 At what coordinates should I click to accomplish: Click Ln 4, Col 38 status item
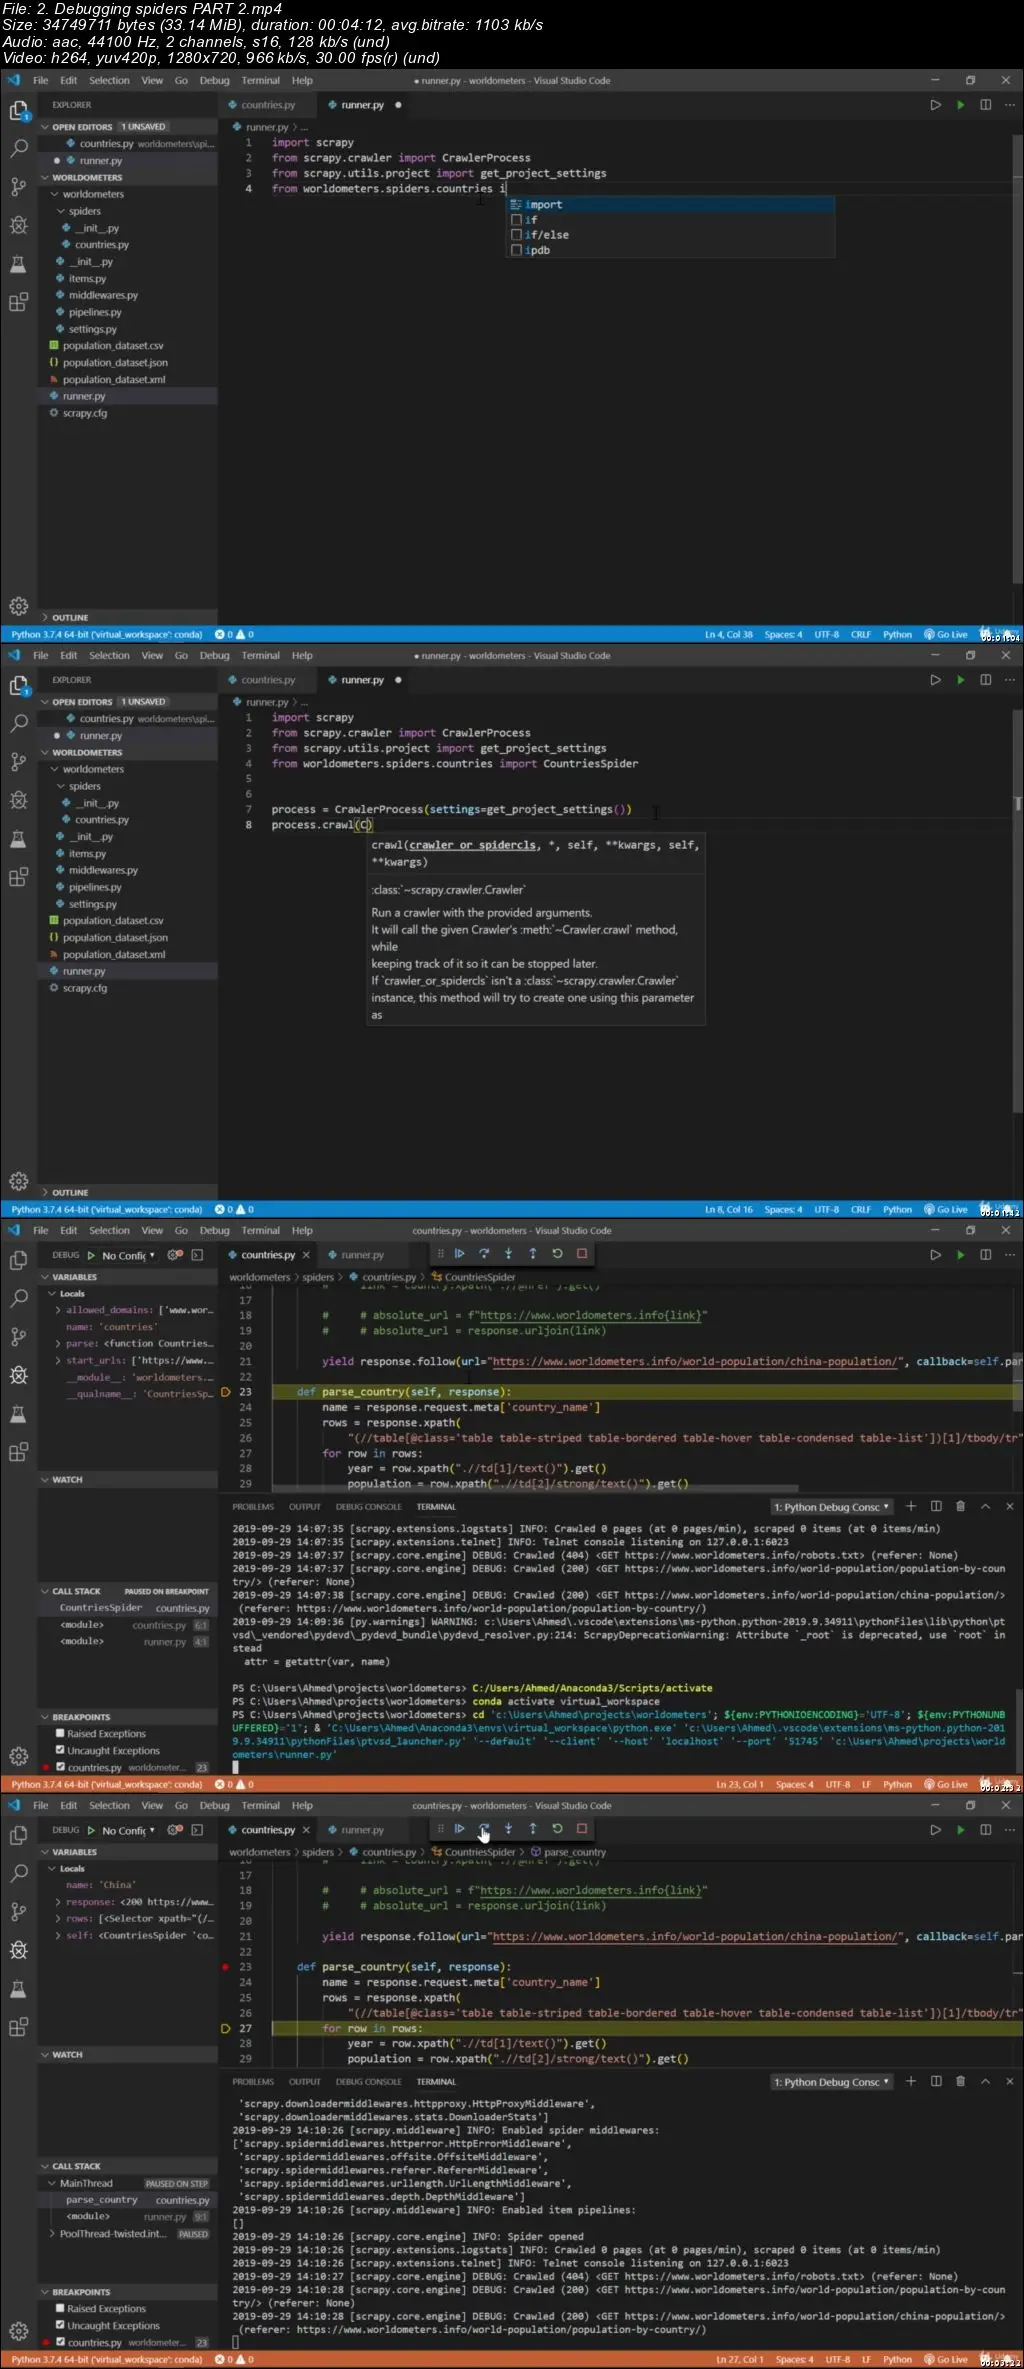728,635
